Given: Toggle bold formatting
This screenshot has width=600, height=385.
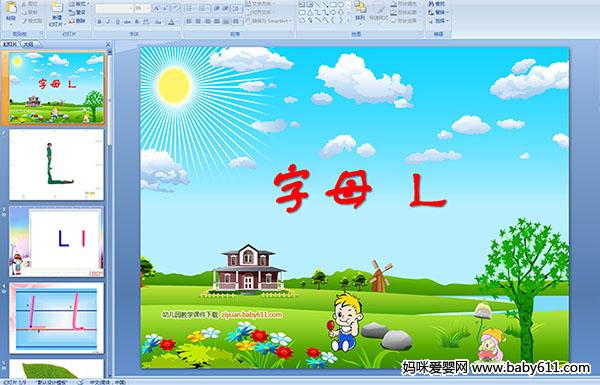Looking at the screenshot, I should tap(99, 22).
